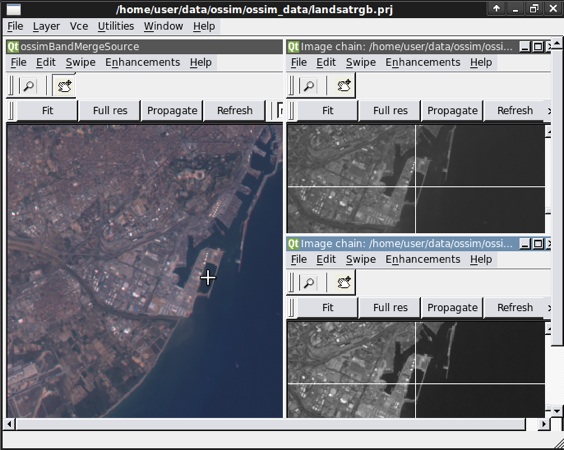This screenshot has width=564, height=450.
Task: Click Refresh button in lower image chain window
Action: pos(515,308)
